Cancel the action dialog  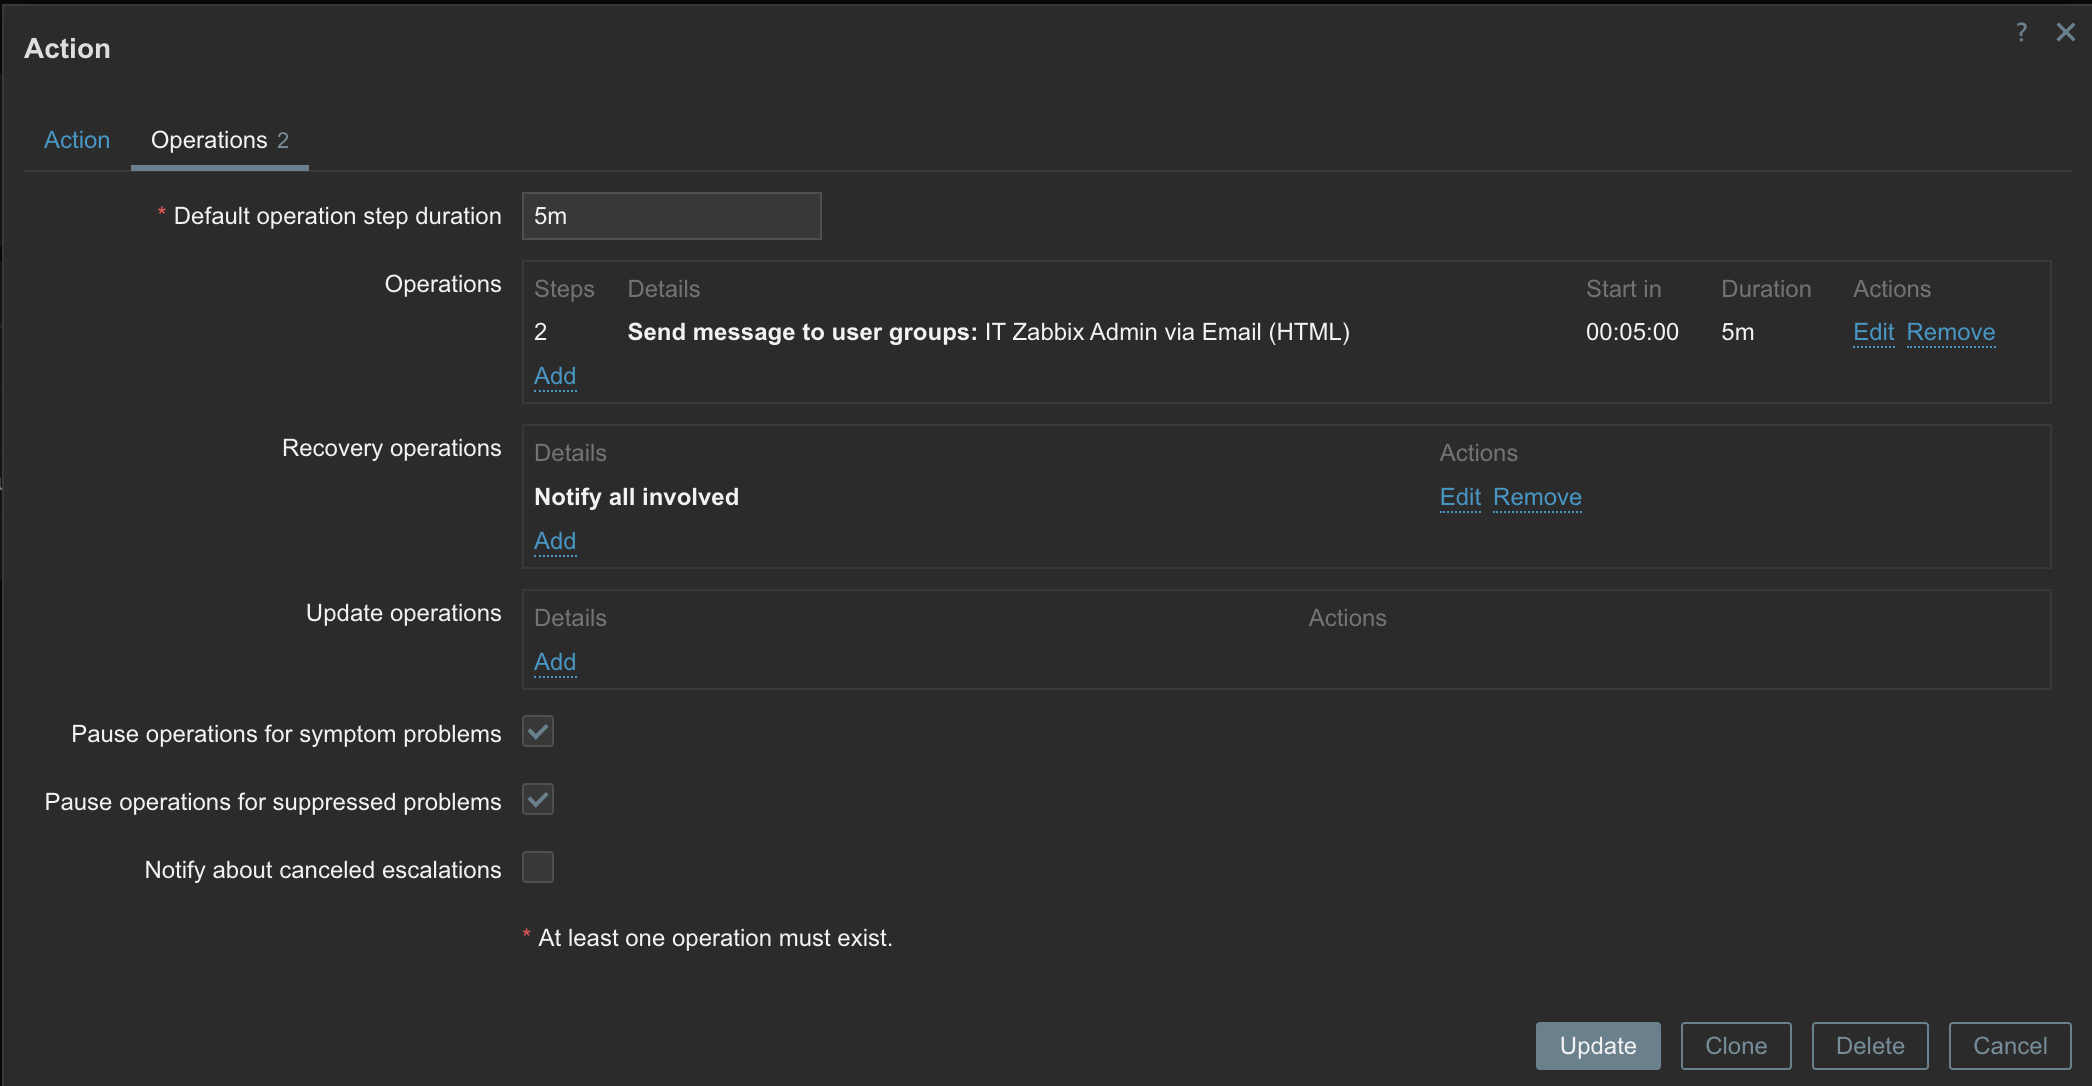click(2009, 1046)
